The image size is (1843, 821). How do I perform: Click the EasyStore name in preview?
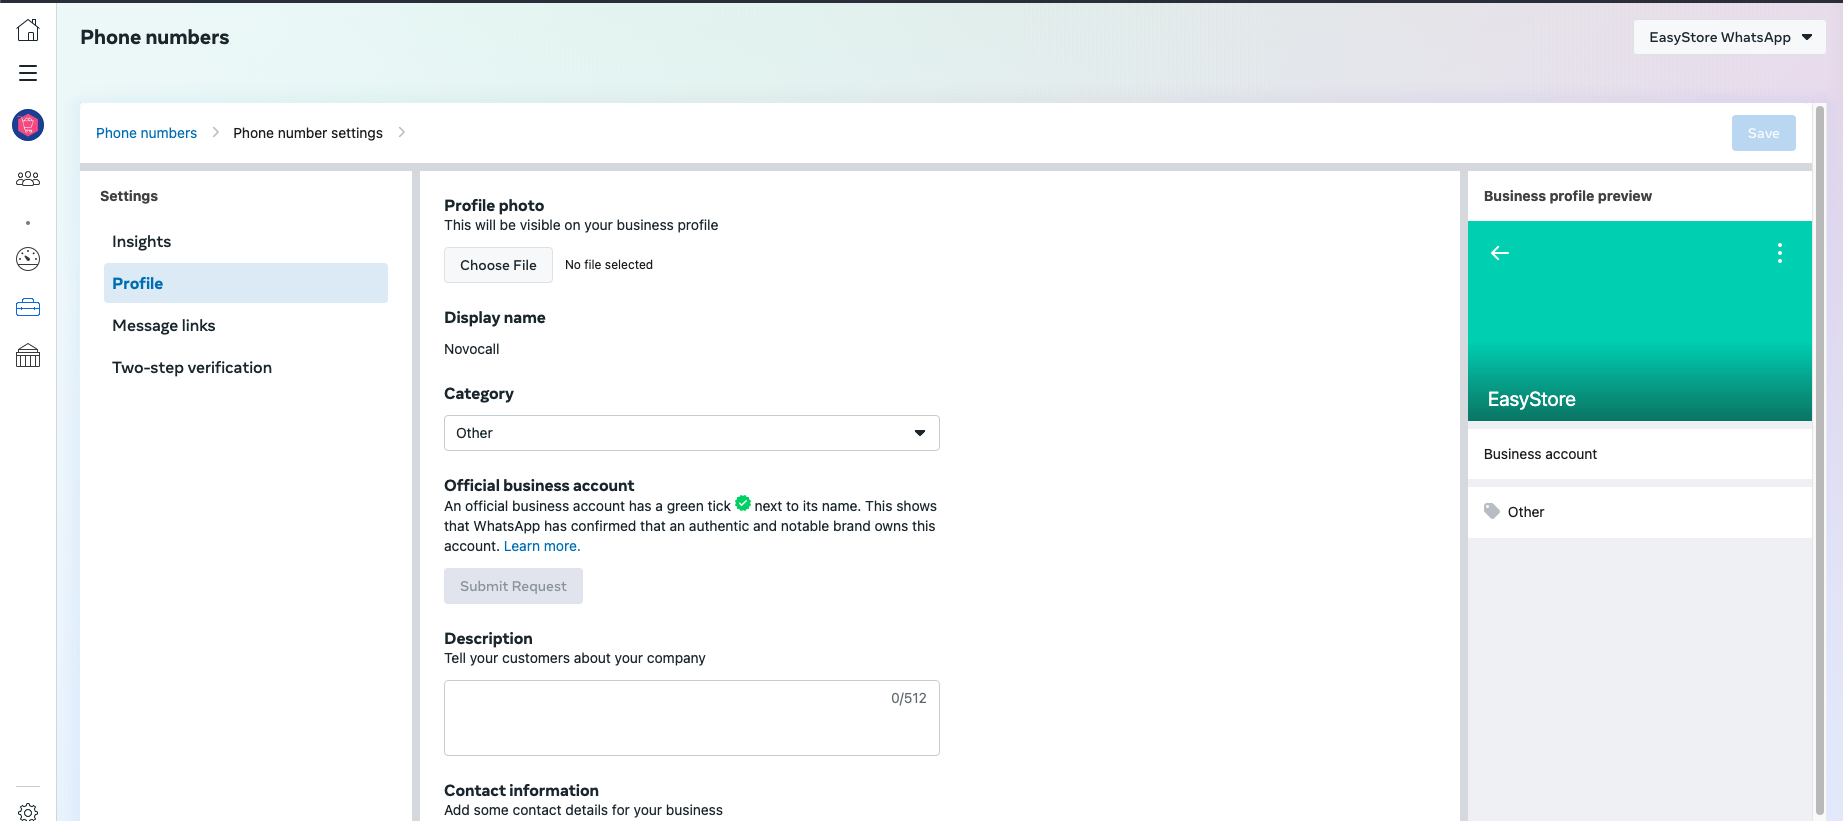(x=1531, y=399)
